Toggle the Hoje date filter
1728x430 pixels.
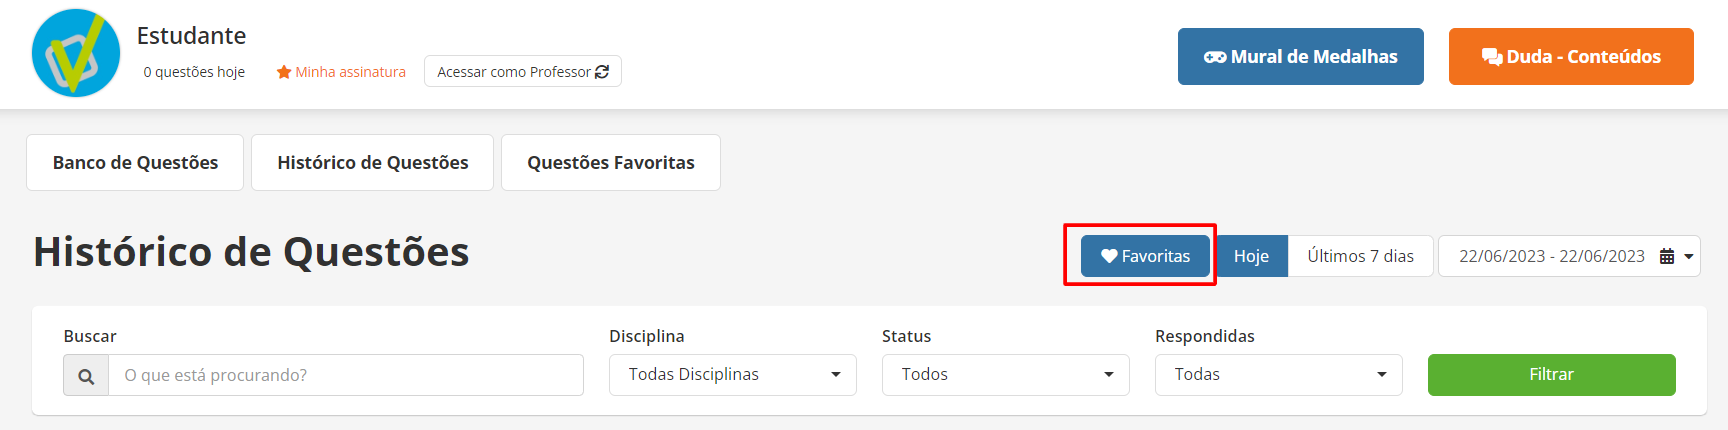coord(1251,256)
